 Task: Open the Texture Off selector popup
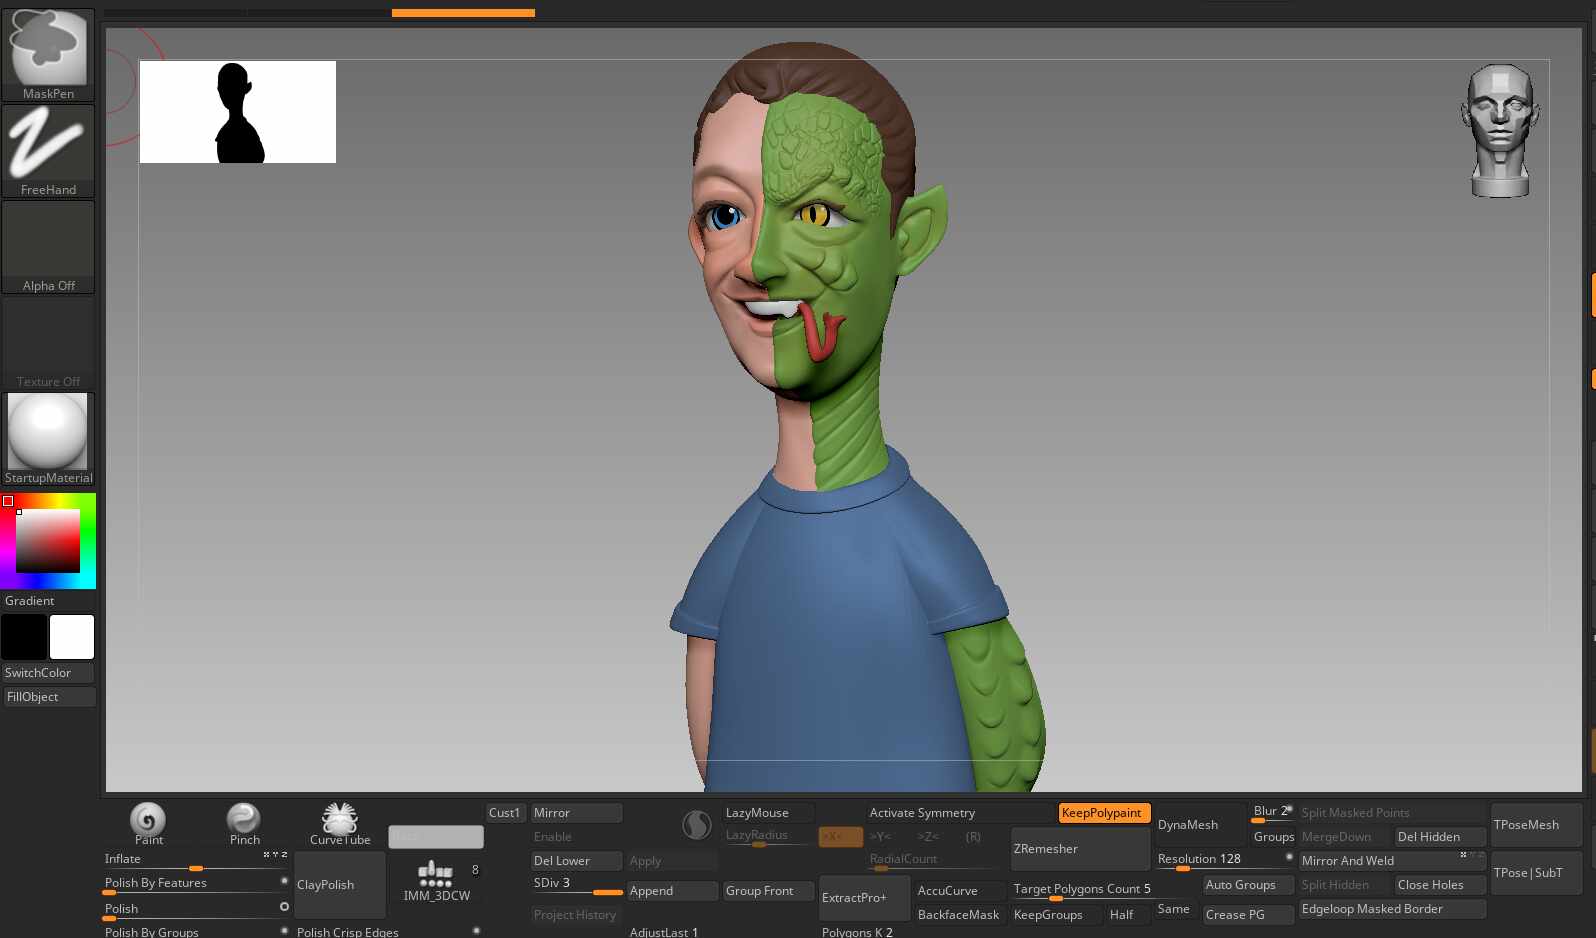48,340
